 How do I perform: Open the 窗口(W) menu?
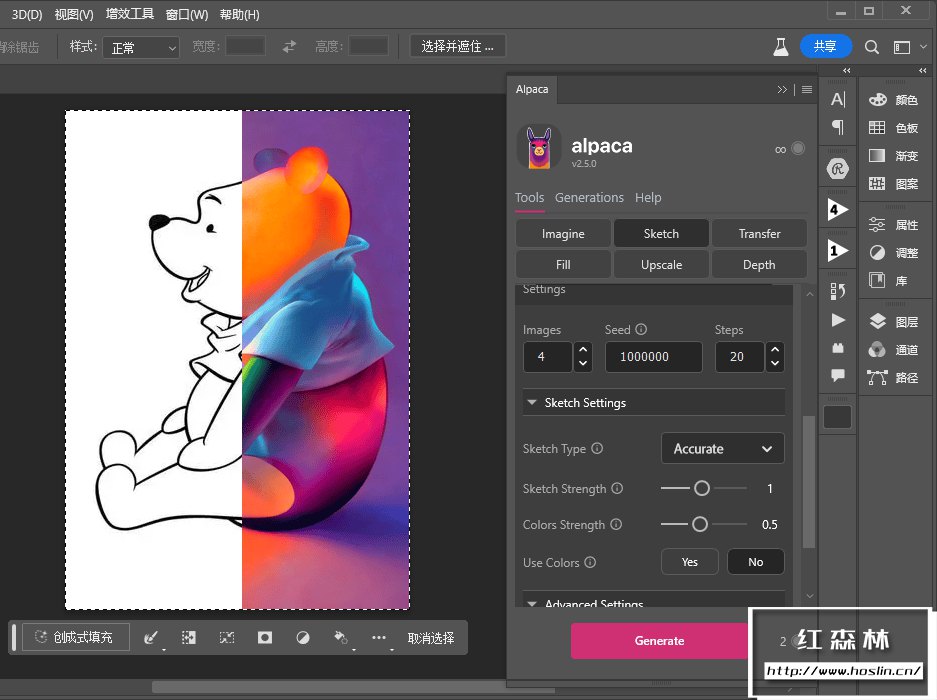coord(187,14)
